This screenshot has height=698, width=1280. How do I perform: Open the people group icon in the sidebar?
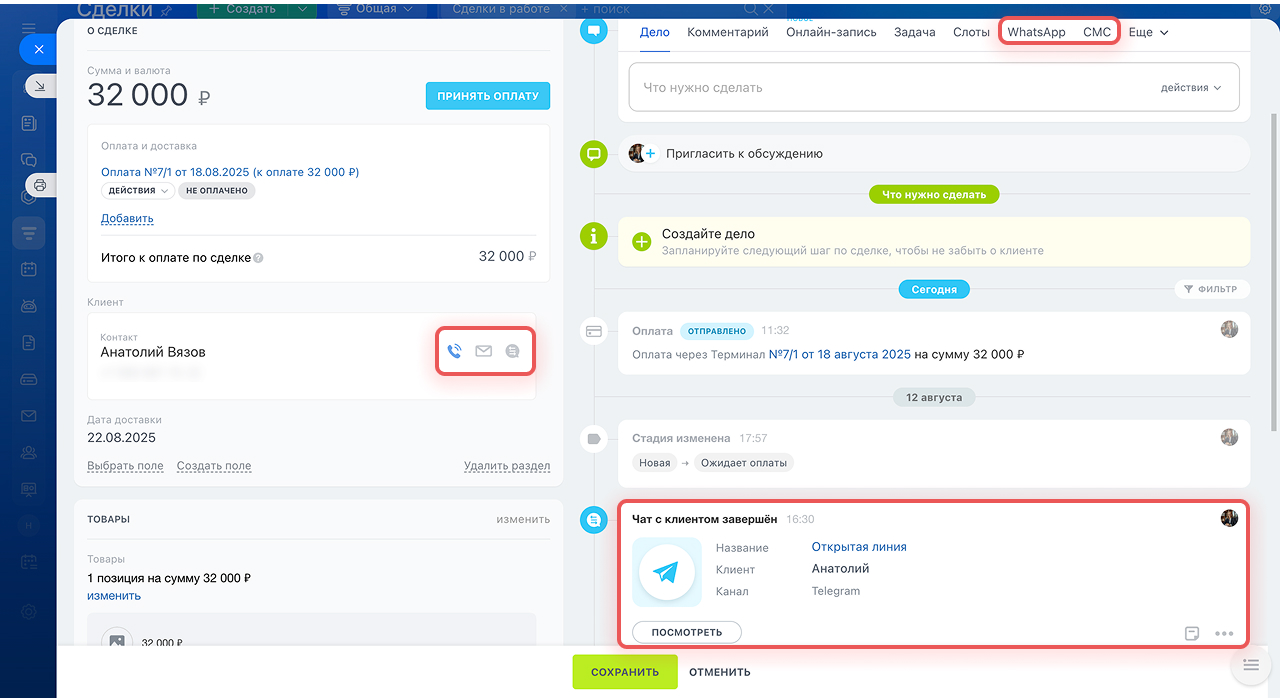point(29,452)
